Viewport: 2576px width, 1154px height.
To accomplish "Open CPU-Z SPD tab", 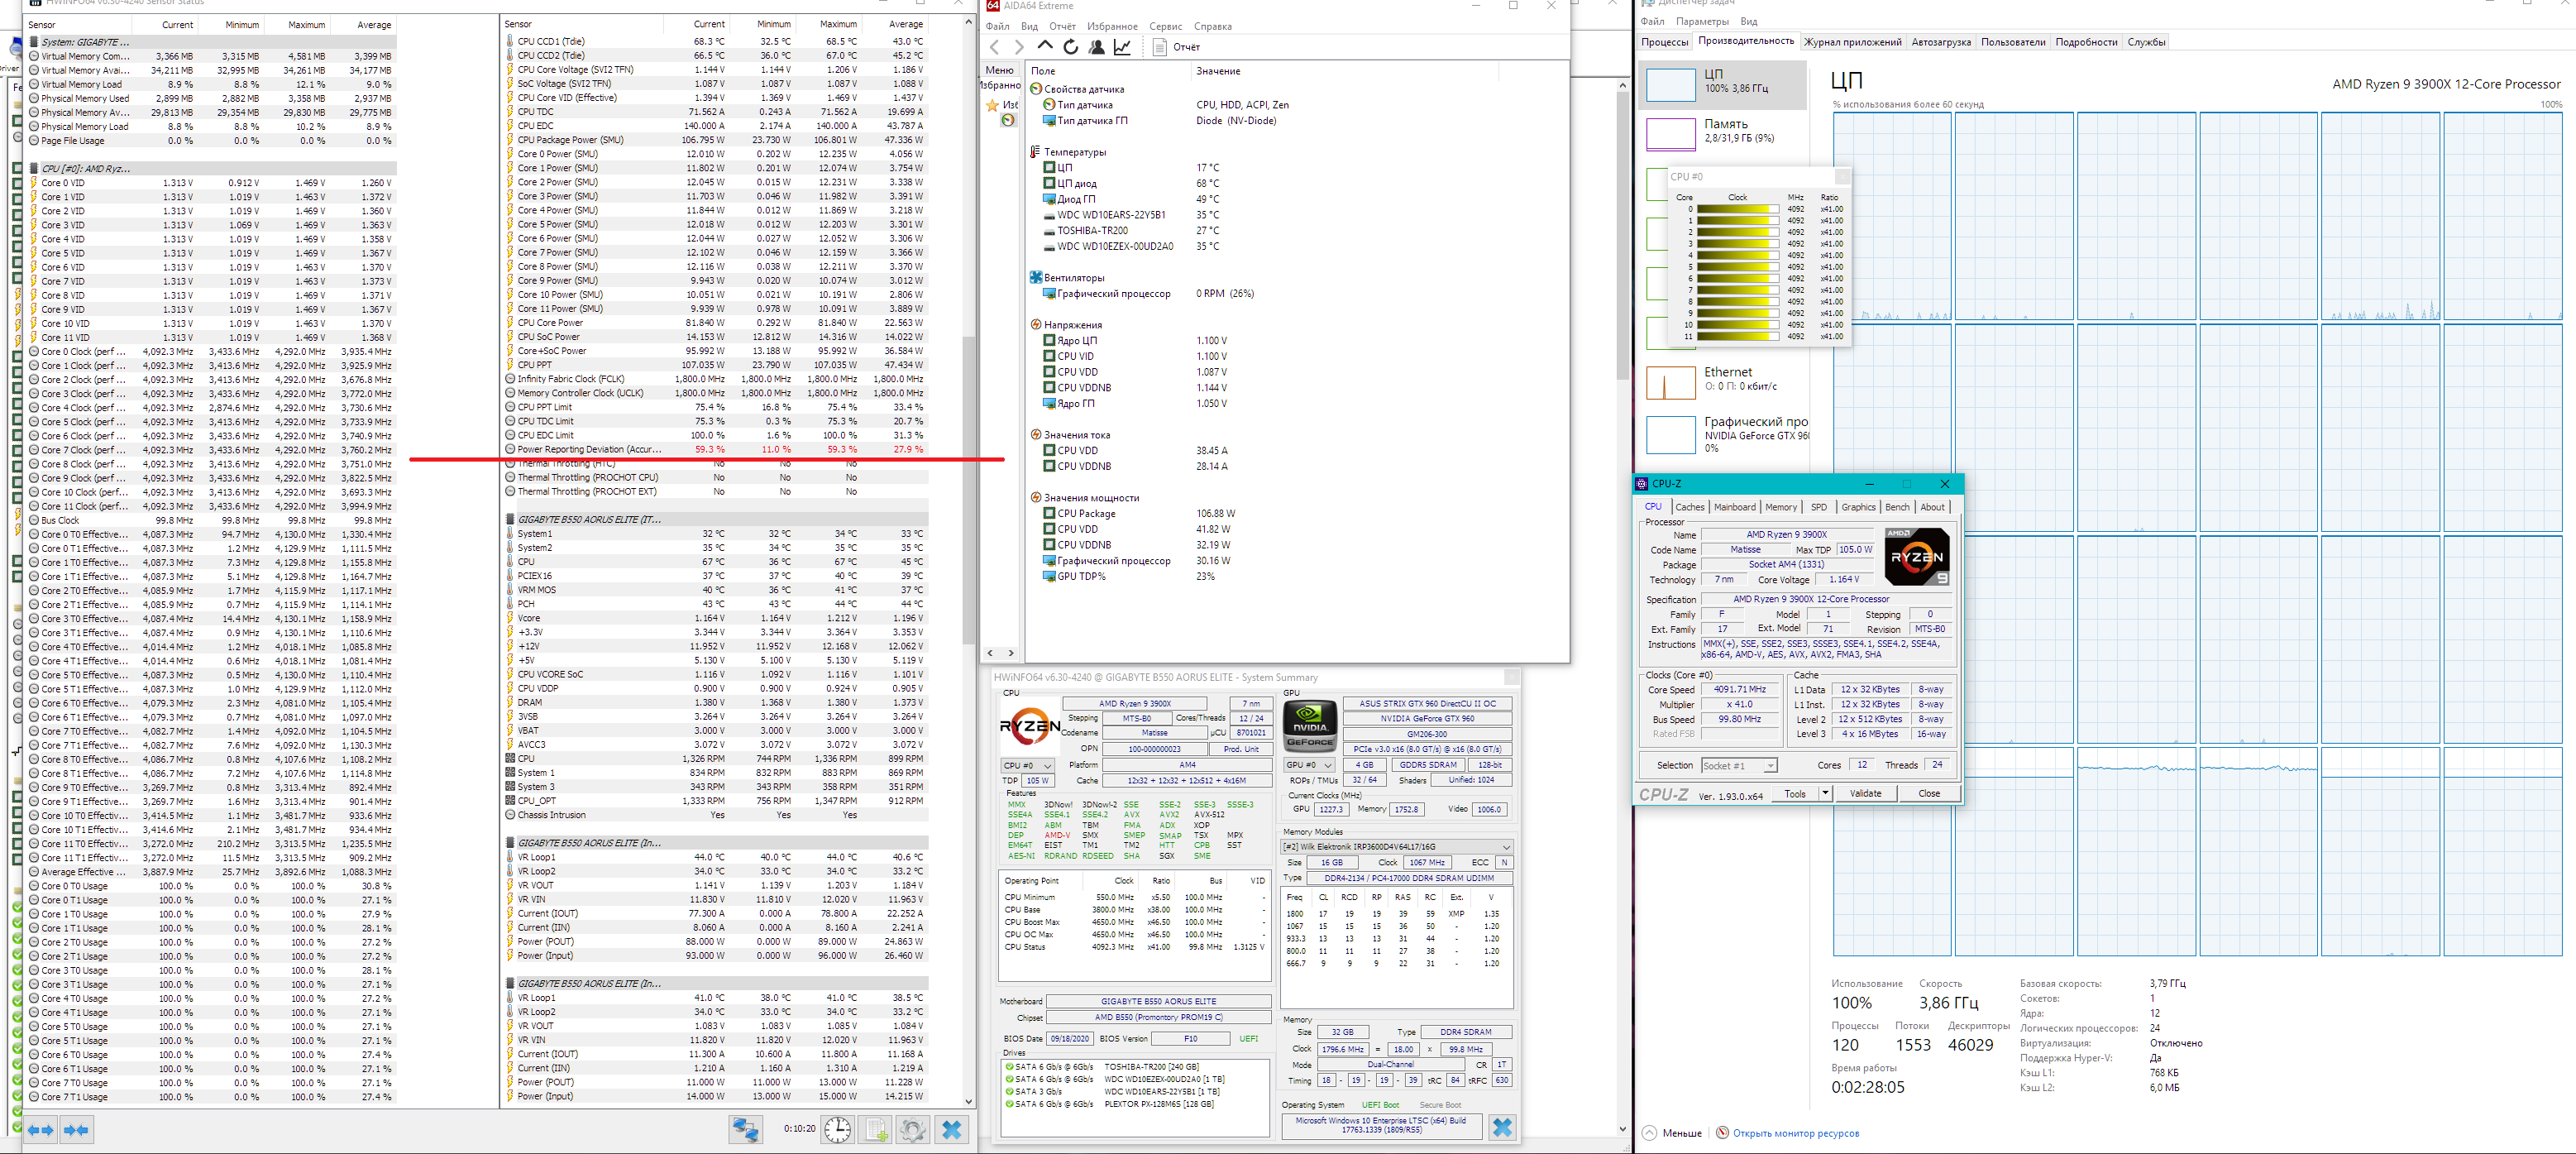I will coord(1819,507).
